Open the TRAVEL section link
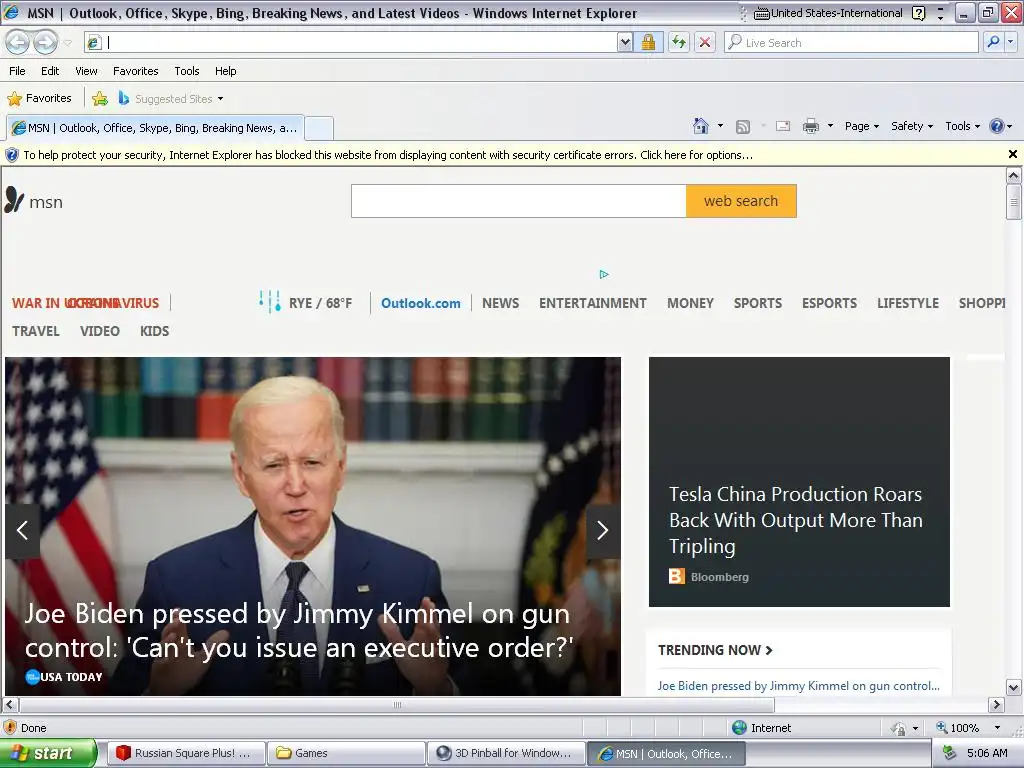This screenshot has height=768, width=1024. pyautogui.click(x=36, y=331)
